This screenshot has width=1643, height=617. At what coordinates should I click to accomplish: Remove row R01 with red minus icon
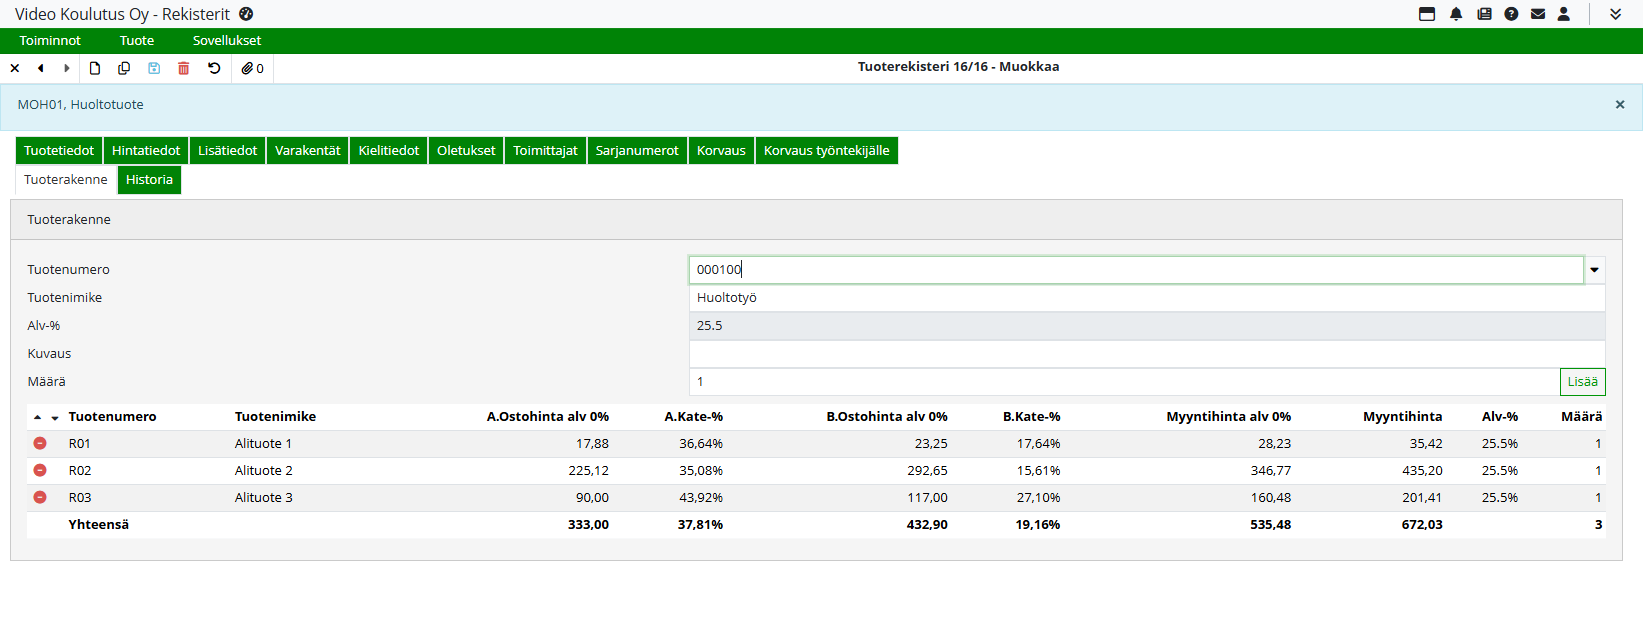pyautogui.click(x=40, y=443)
